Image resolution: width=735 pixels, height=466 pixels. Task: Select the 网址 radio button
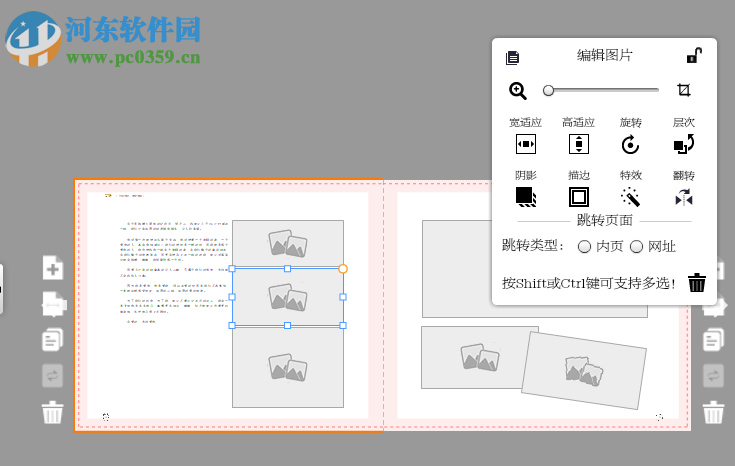(636, 247)
